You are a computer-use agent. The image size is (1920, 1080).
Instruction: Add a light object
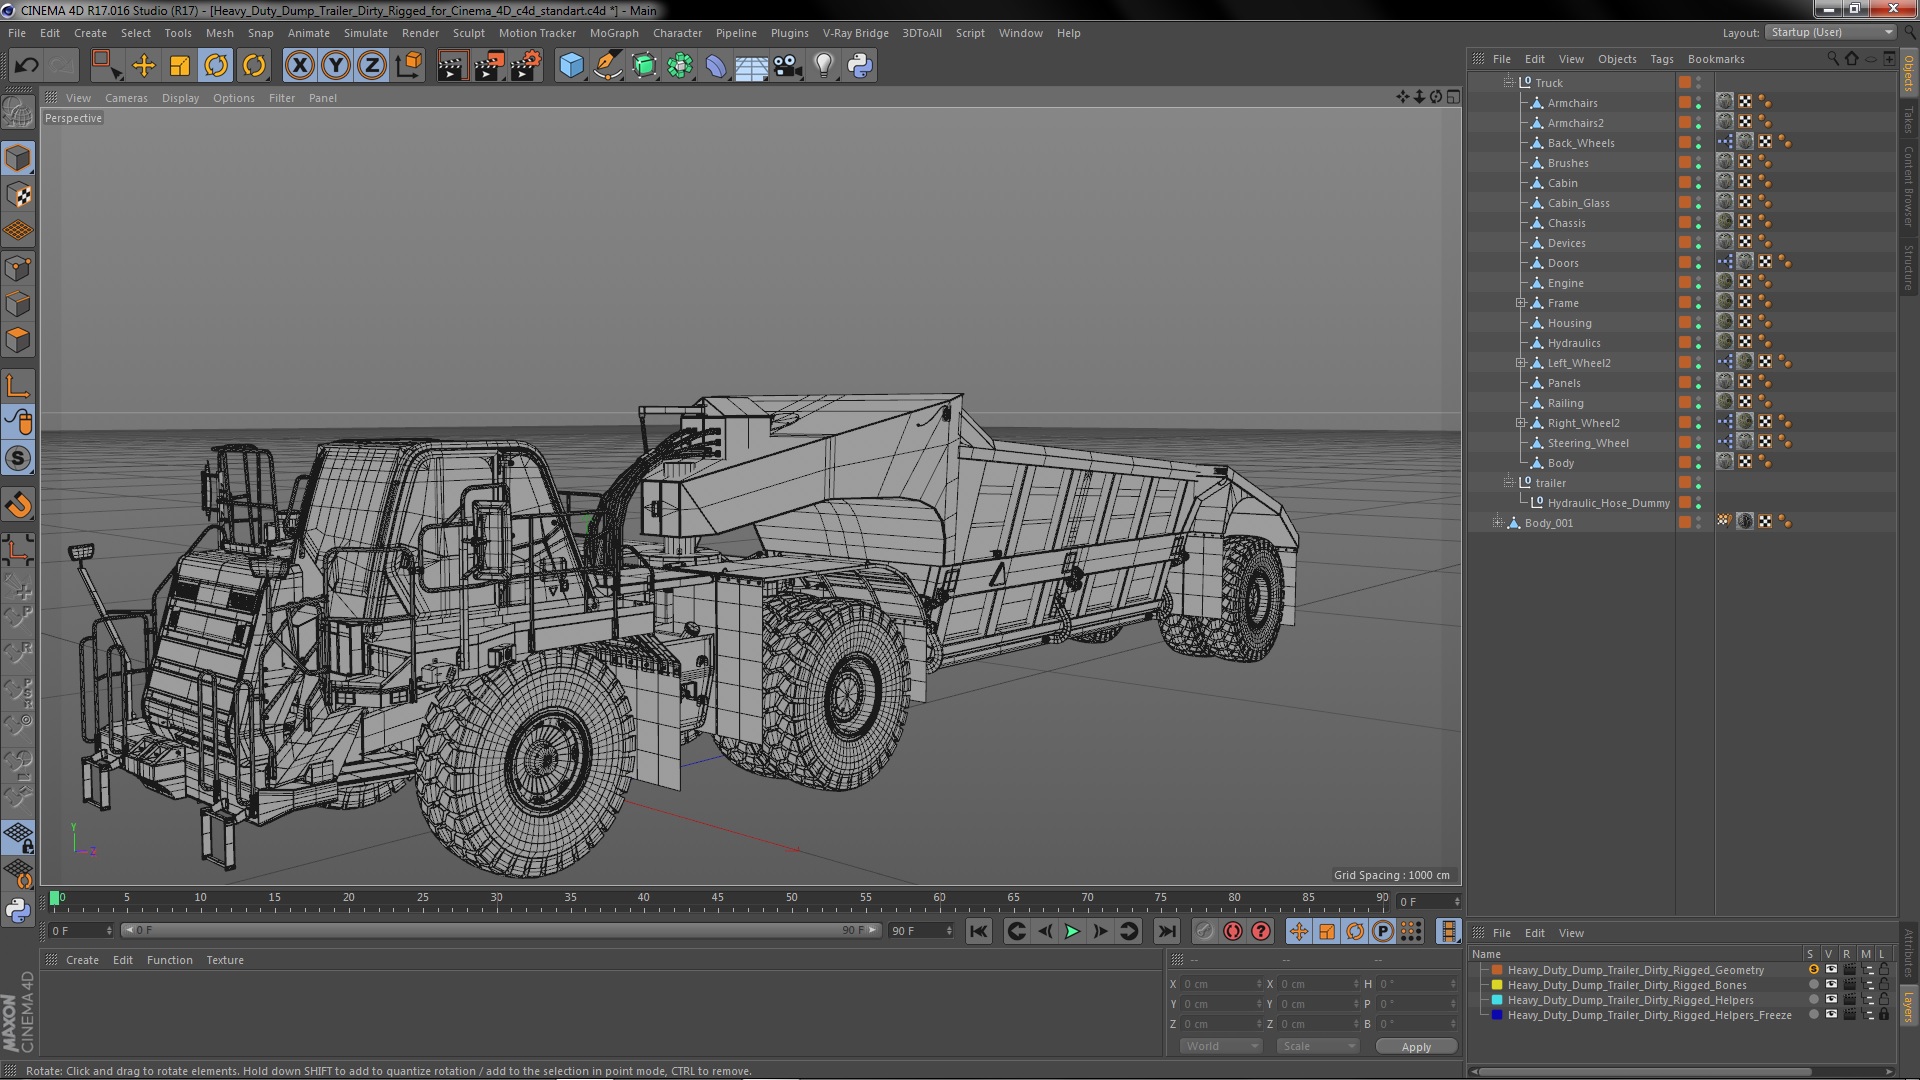pos(824,66)
